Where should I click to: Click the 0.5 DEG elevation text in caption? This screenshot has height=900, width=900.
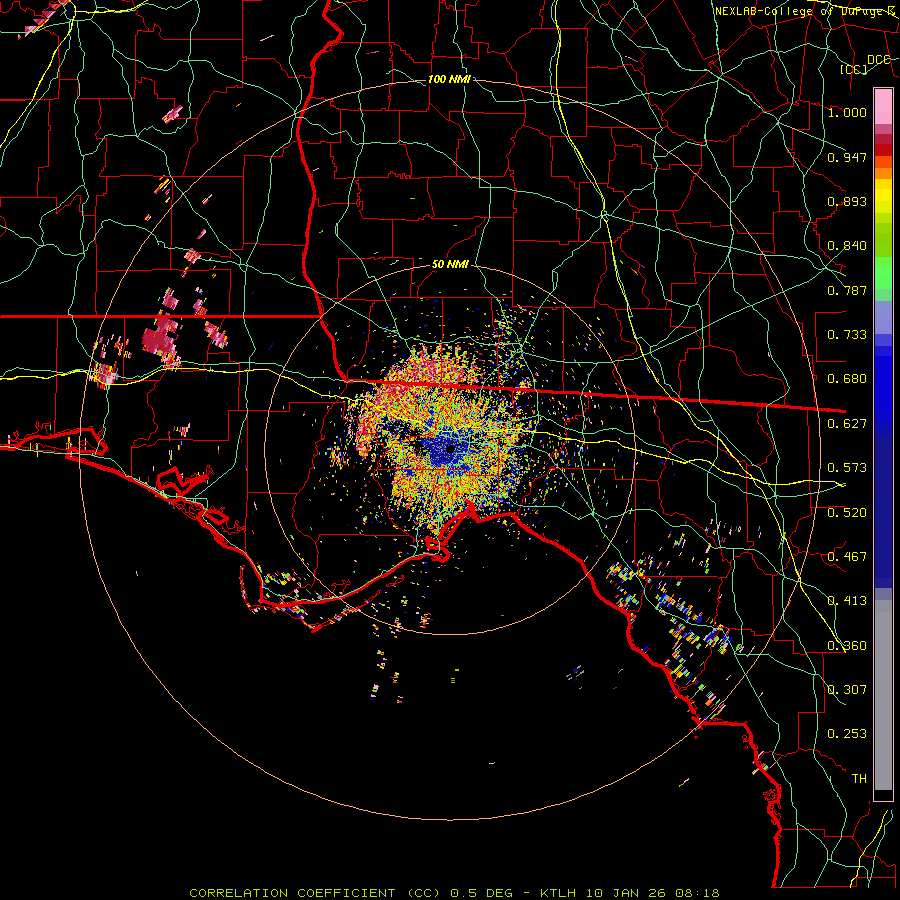pos(482,893)
